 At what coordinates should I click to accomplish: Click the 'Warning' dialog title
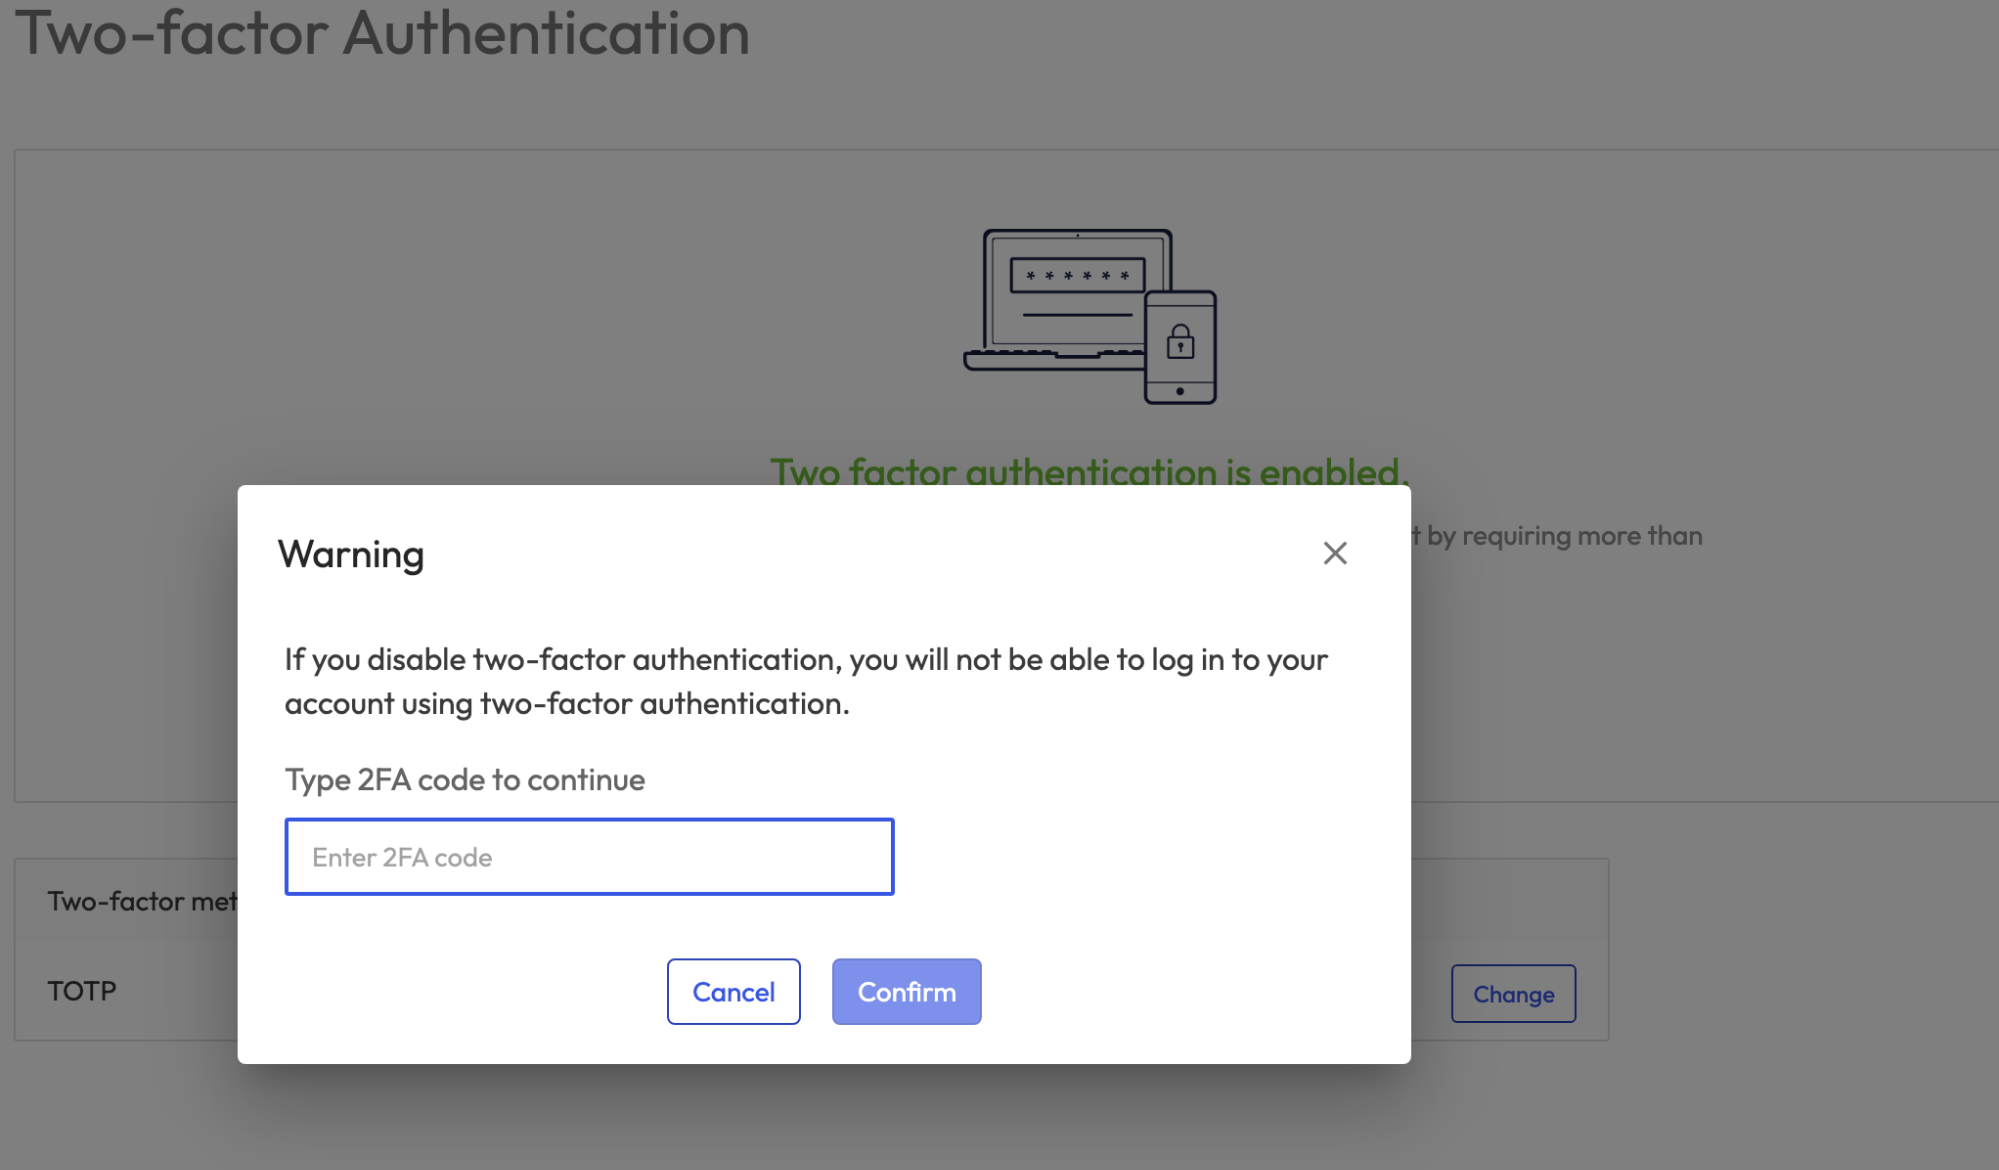351,554
